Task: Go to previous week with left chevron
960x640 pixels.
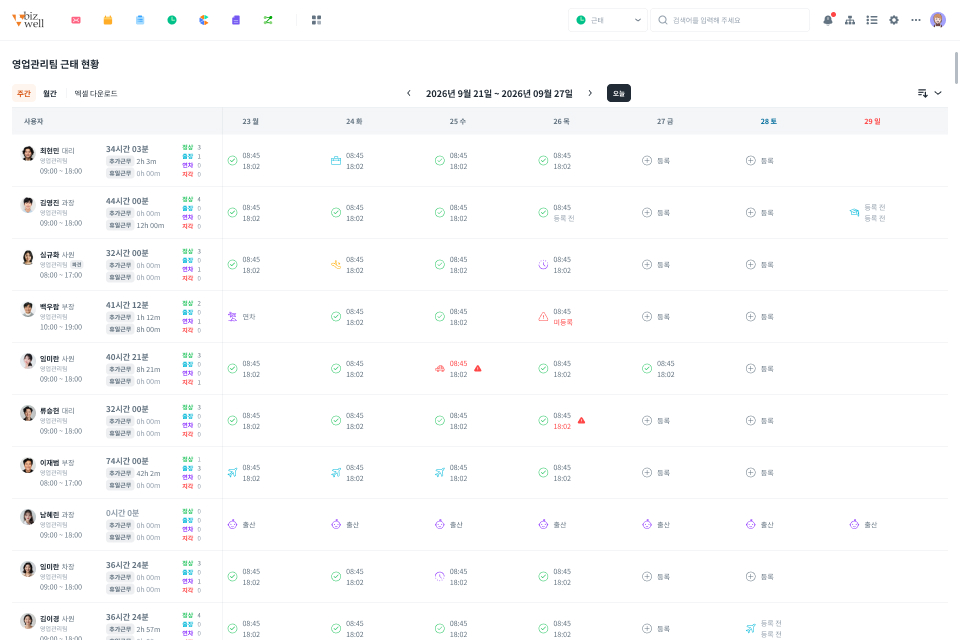Action: tap(409, 93)
